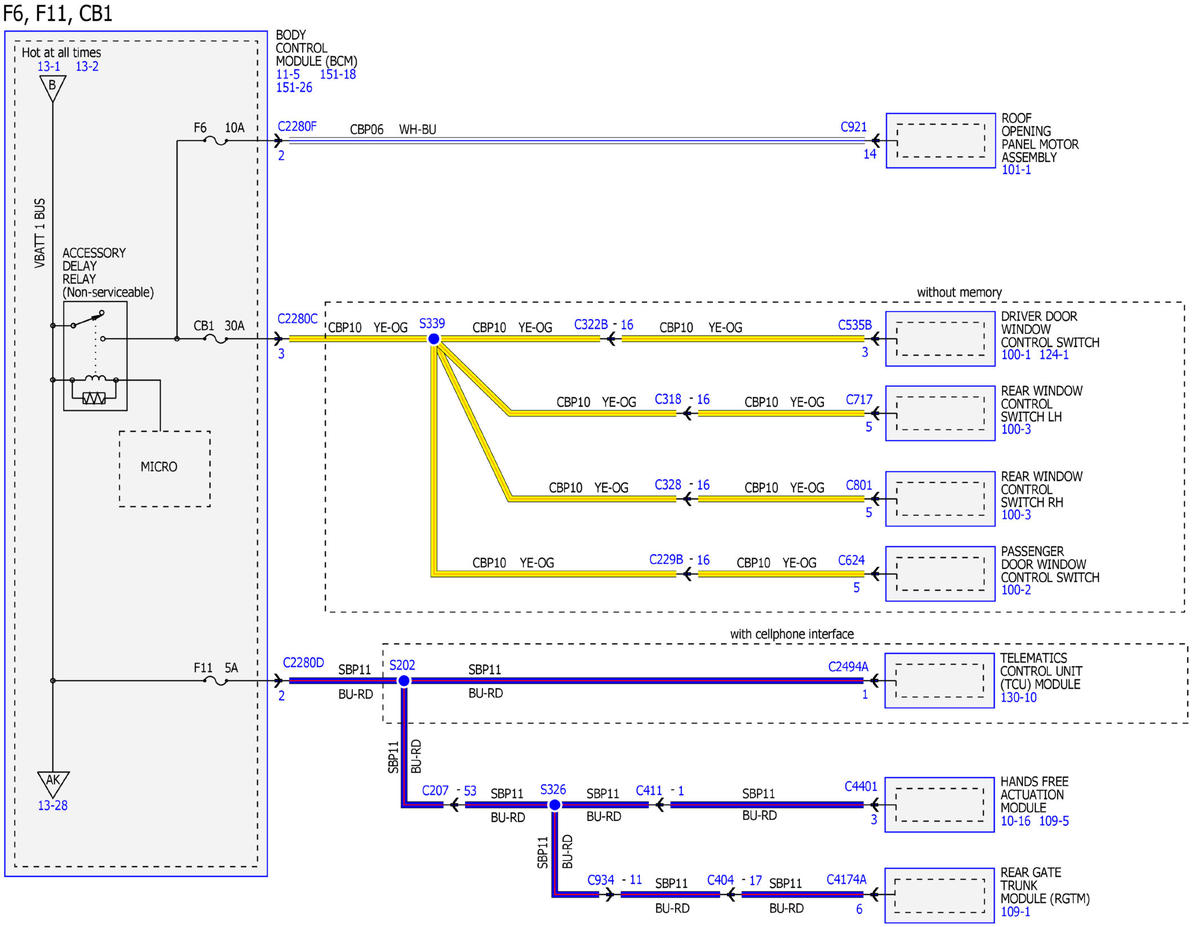Image resolution: width=1200 pixels, height=927 pixels.
Task: Click the B power source triangle symbol
Action: [x=51, y=88]
